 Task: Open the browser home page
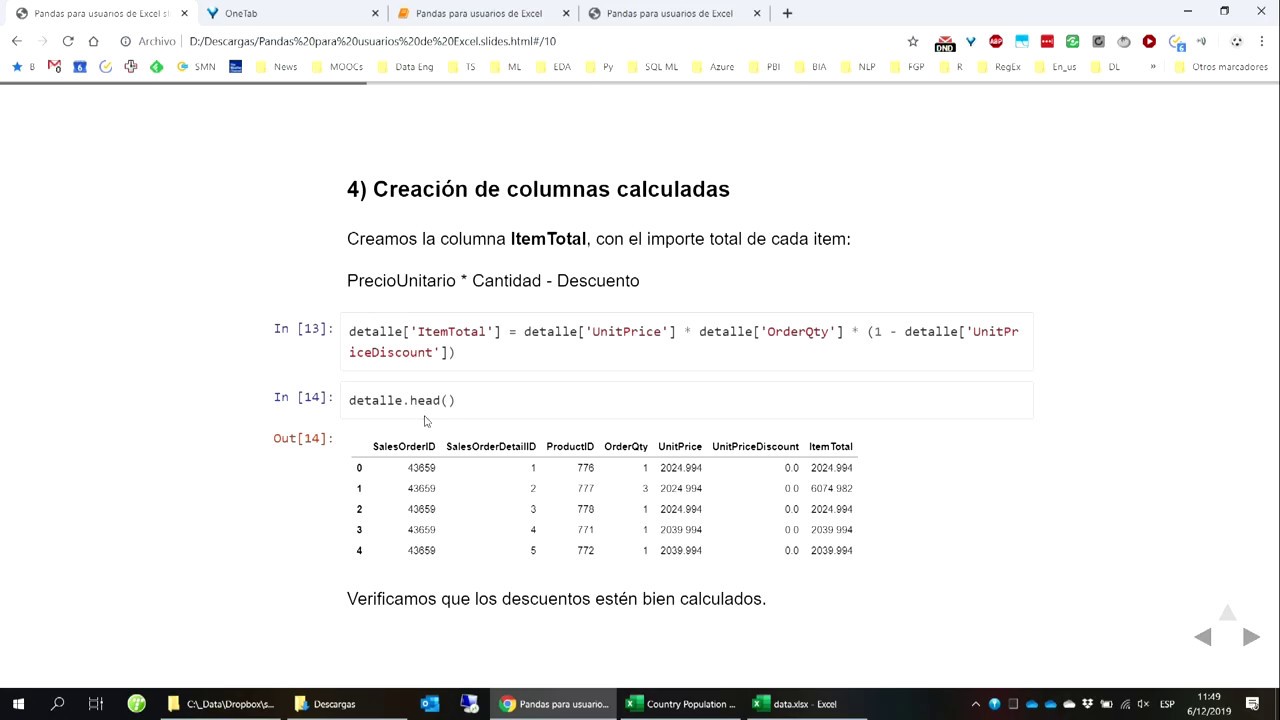pyautogui.click(x=94, y=41)
